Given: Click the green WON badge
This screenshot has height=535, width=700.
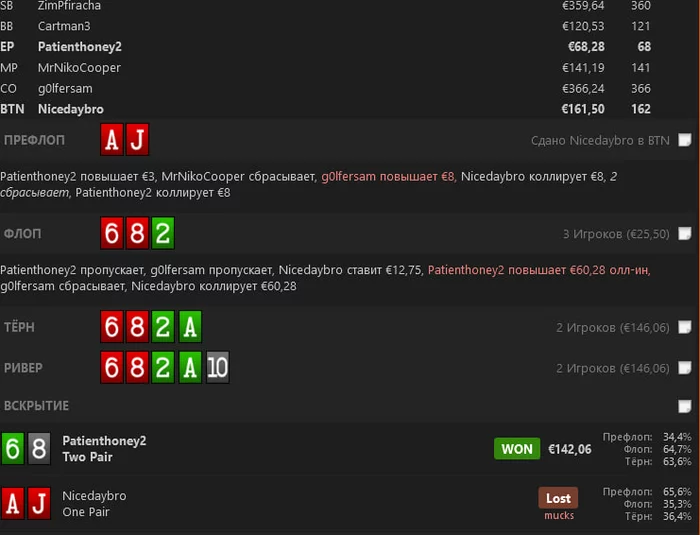Looking at the screenshot, I should point(517,449).
